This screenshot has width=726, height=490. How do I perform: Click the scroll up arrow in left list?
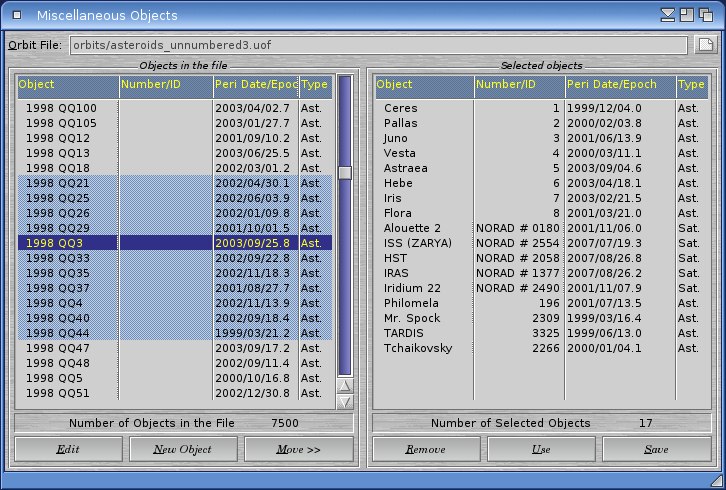(x=345, y=386)
